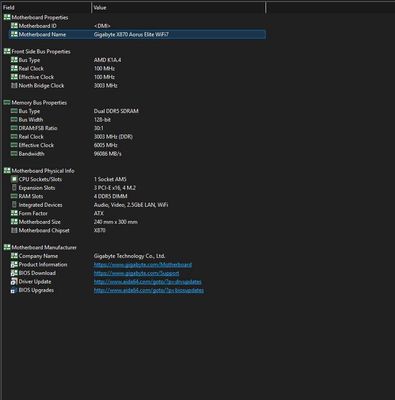Image resolution: width=395 pixels, height=400 pixels.
Task: Click the 3003 MHz (DDR) value
Action: tap(113, 137)
